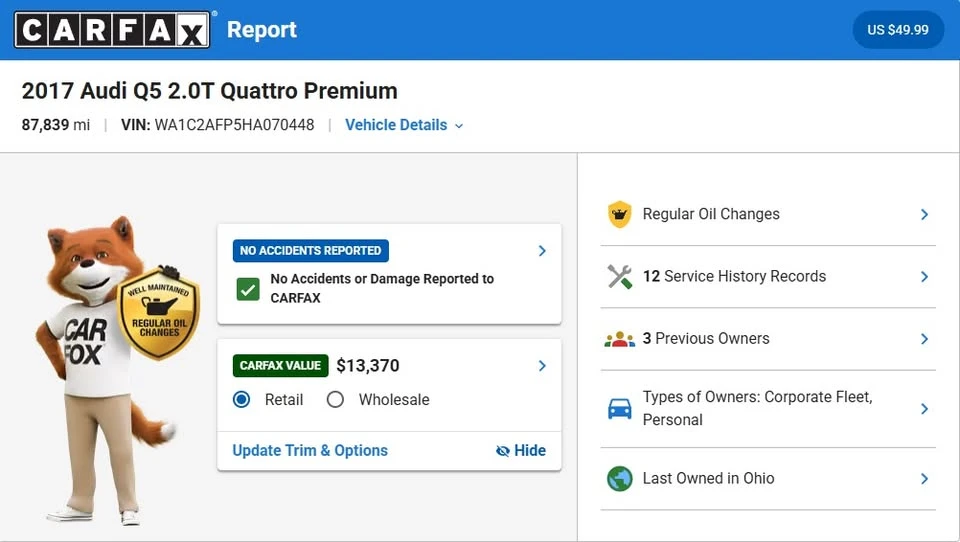Click the chevron beside Service History Records
The width and height of the screenshot is (960, 542).
pos(924,277)
